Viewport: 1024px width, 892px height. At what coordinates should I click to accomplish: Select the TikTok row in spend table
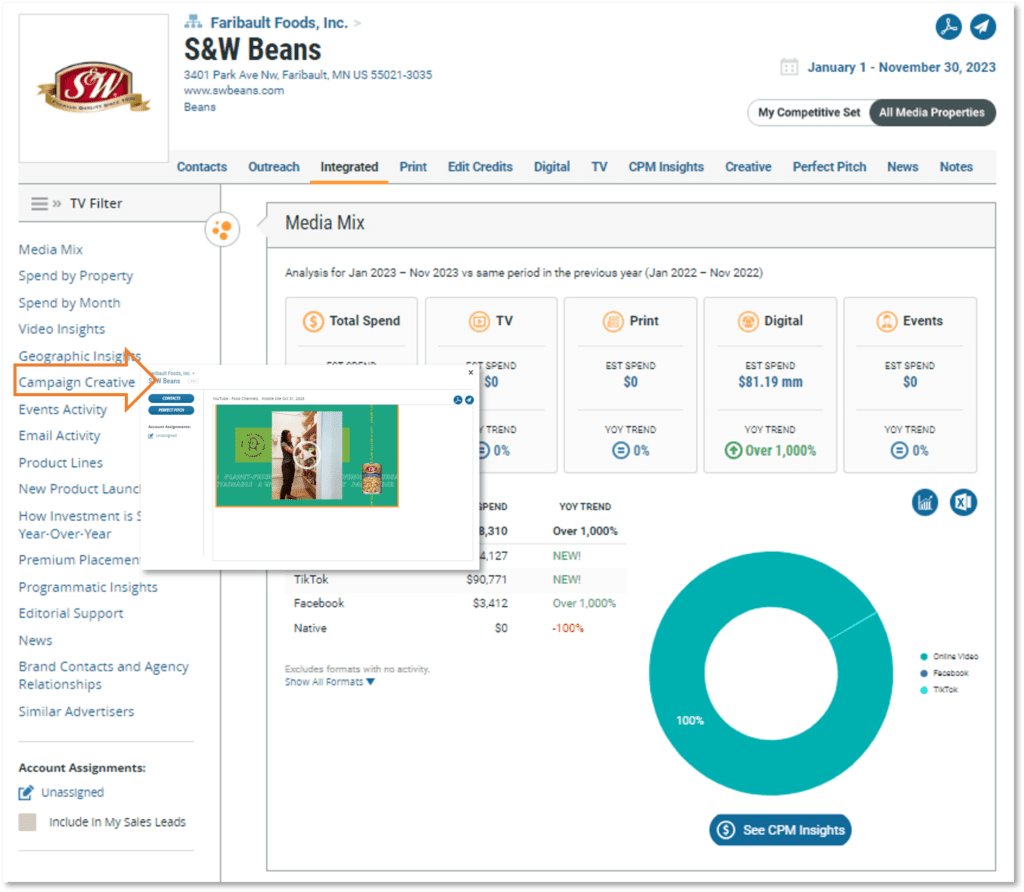455,580
